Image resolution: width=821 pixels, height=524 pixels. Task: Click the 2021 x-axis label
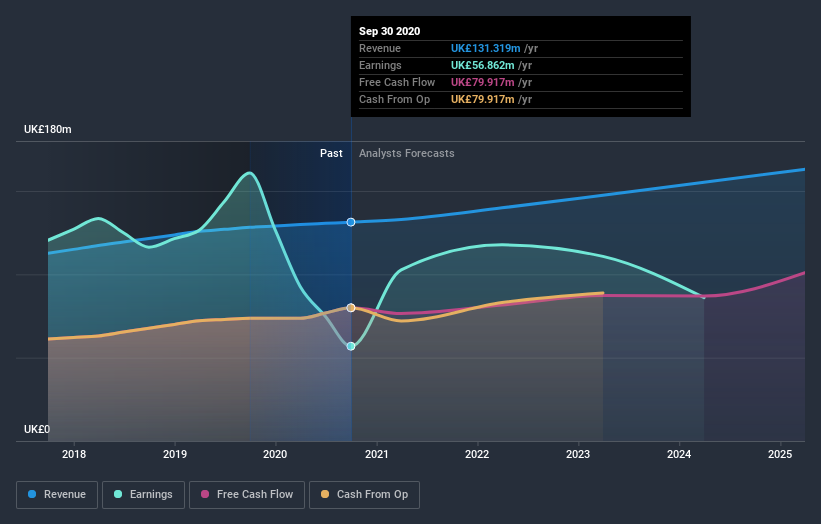pyautogui.click(x=376, y=454)
